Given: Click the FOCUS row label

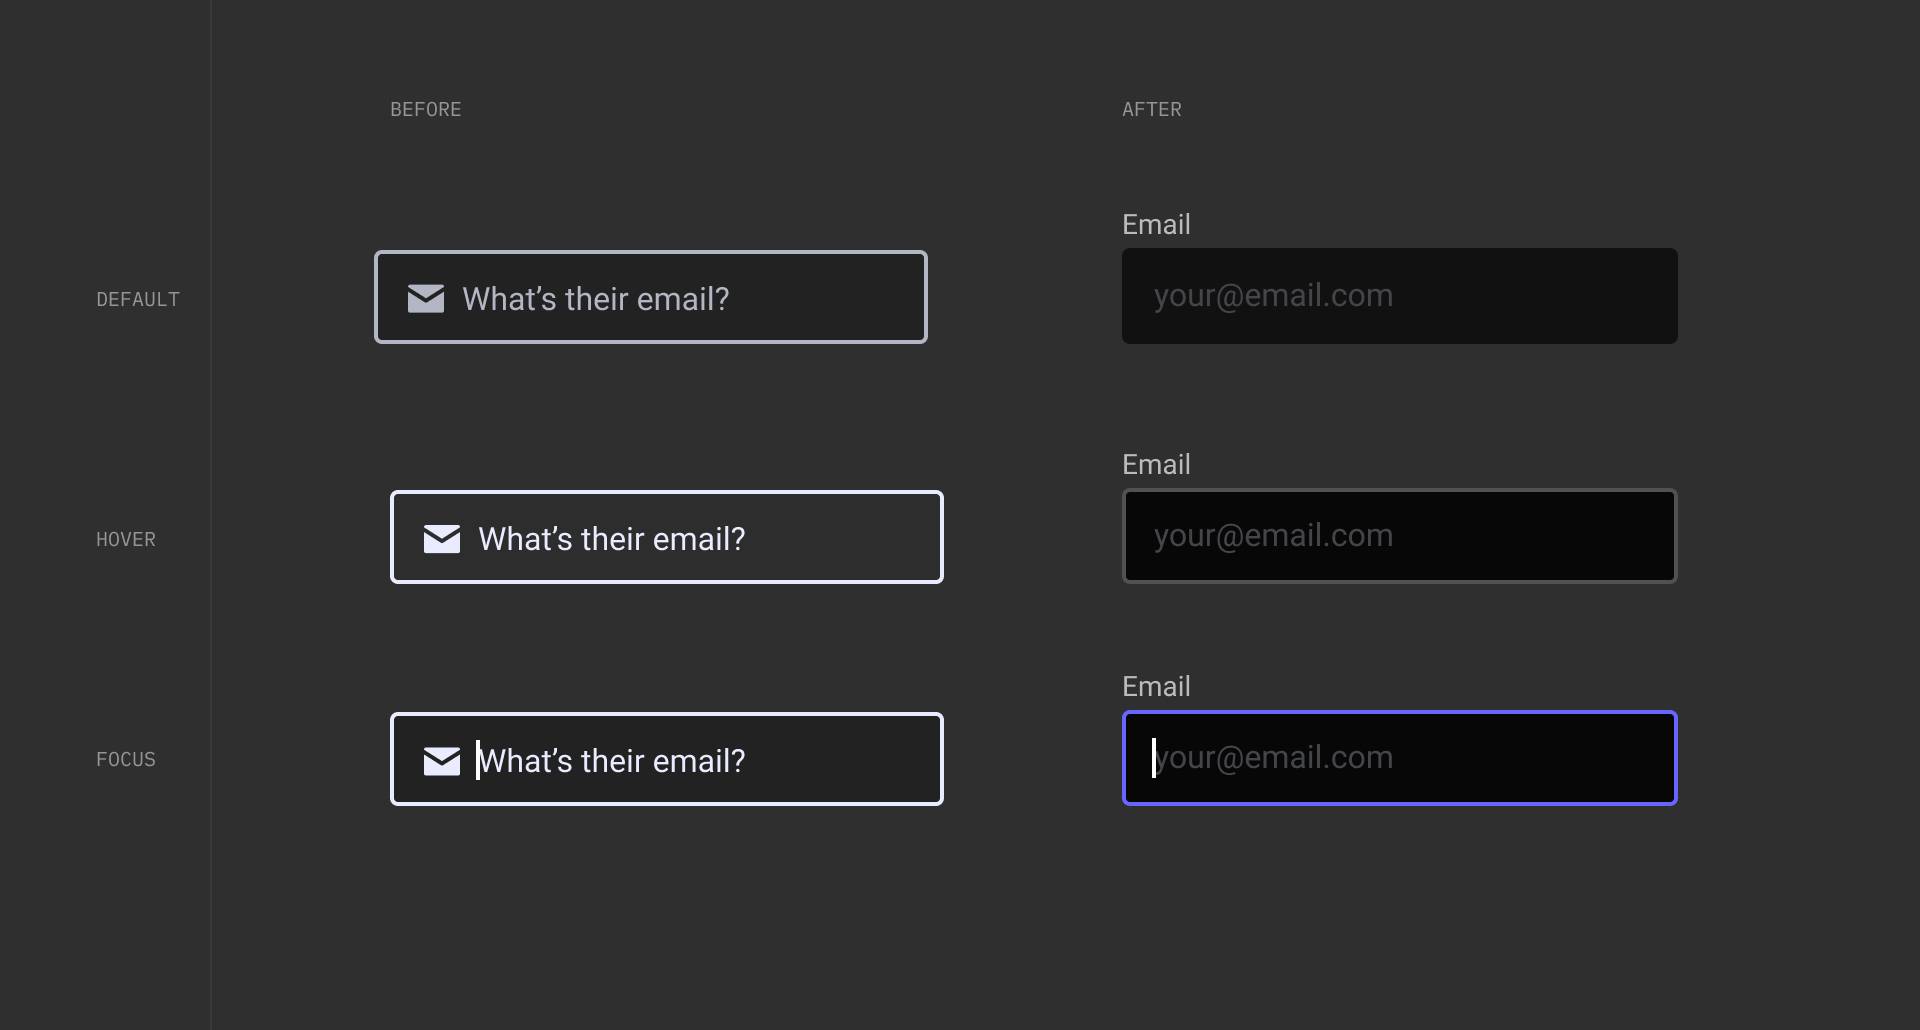Looking at the screenshot, I should click(x=126, y=760).
